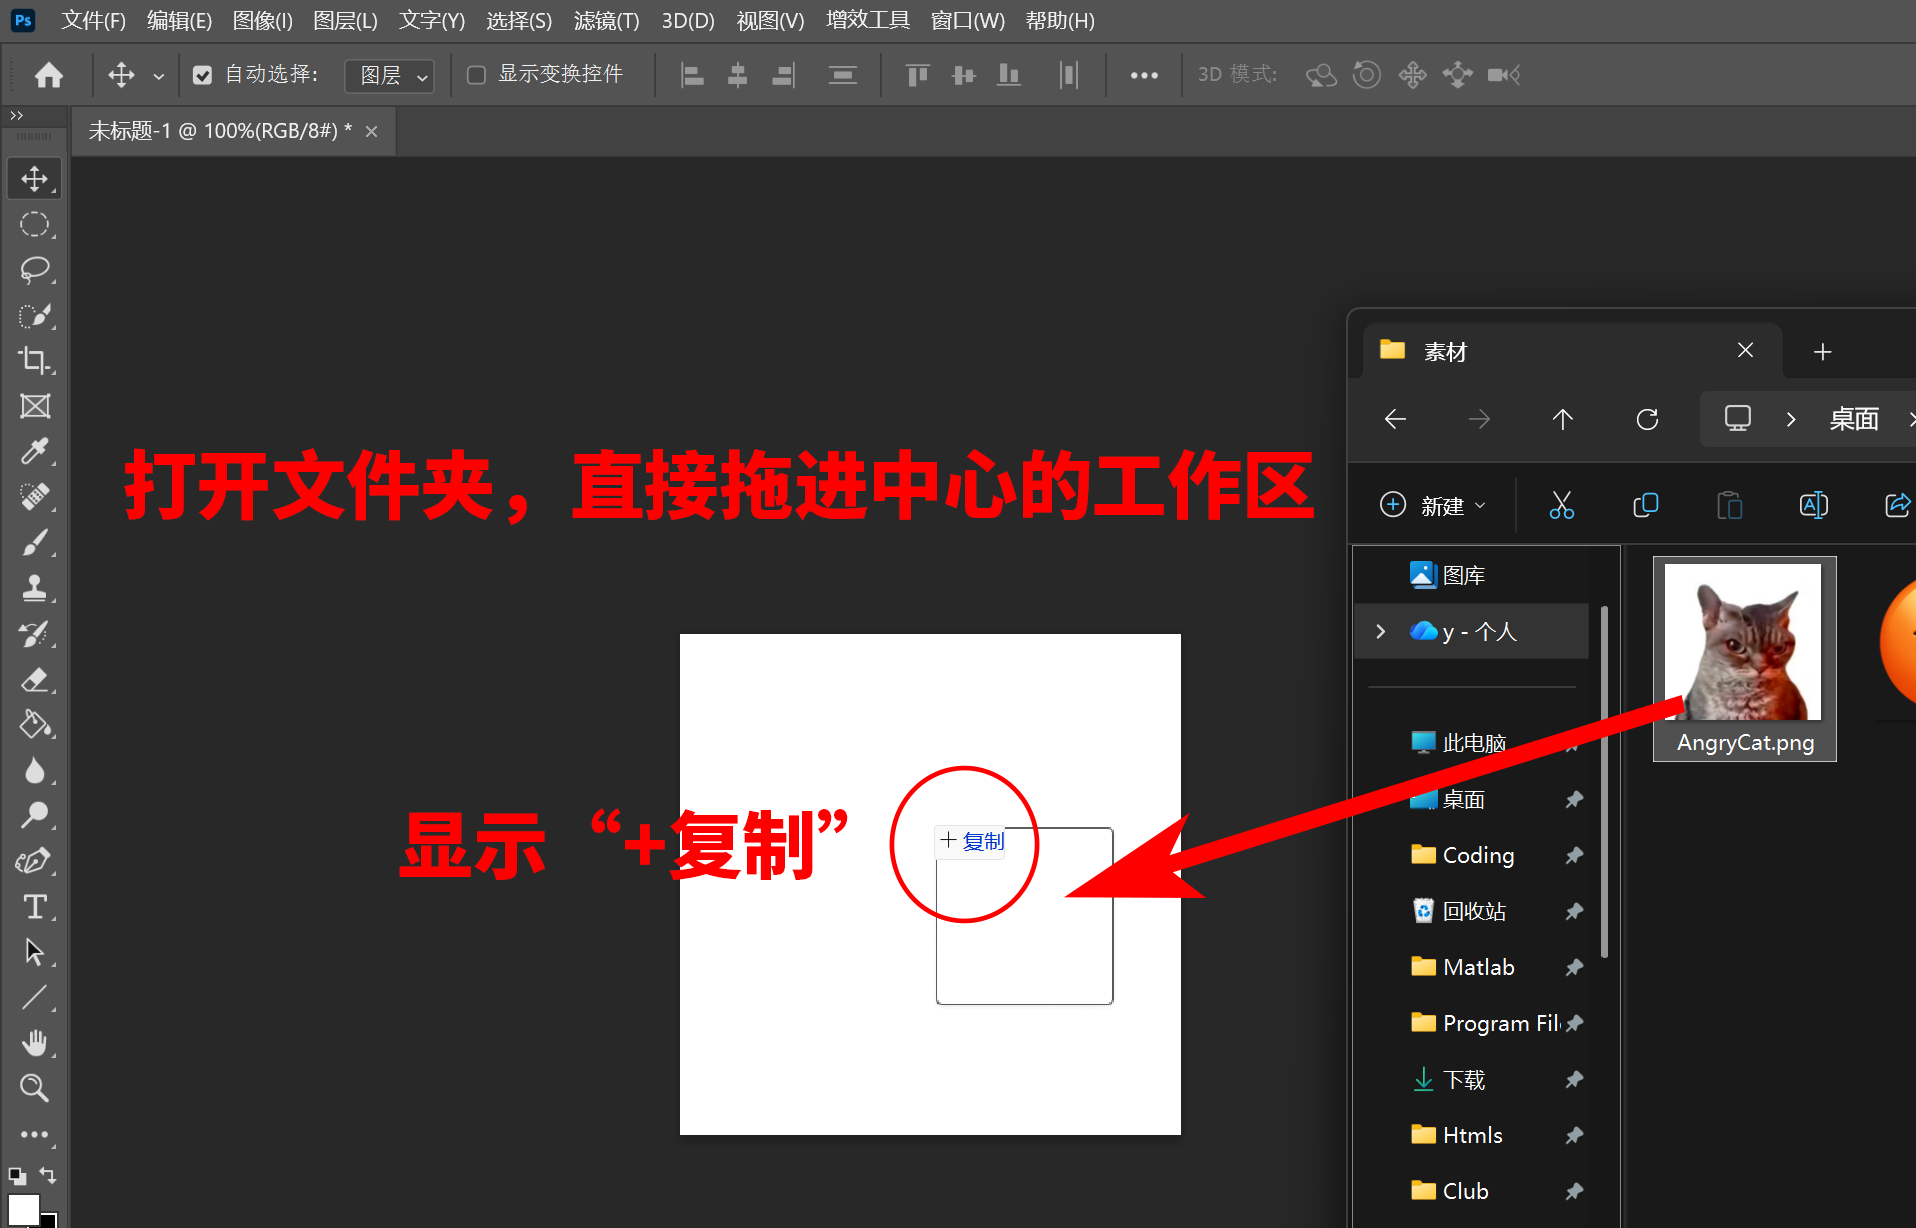Click the Refresh button in File Explorer
This screenshot has width=1916, height=1228.
coord(1647,419)
